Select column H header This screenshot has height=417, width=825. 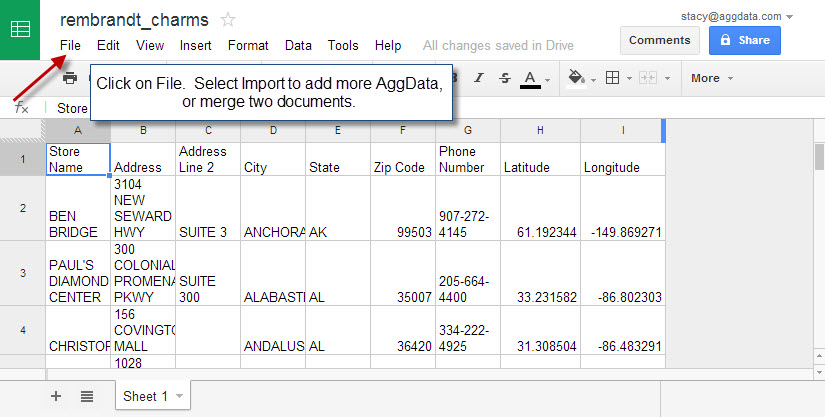[540, 130]
